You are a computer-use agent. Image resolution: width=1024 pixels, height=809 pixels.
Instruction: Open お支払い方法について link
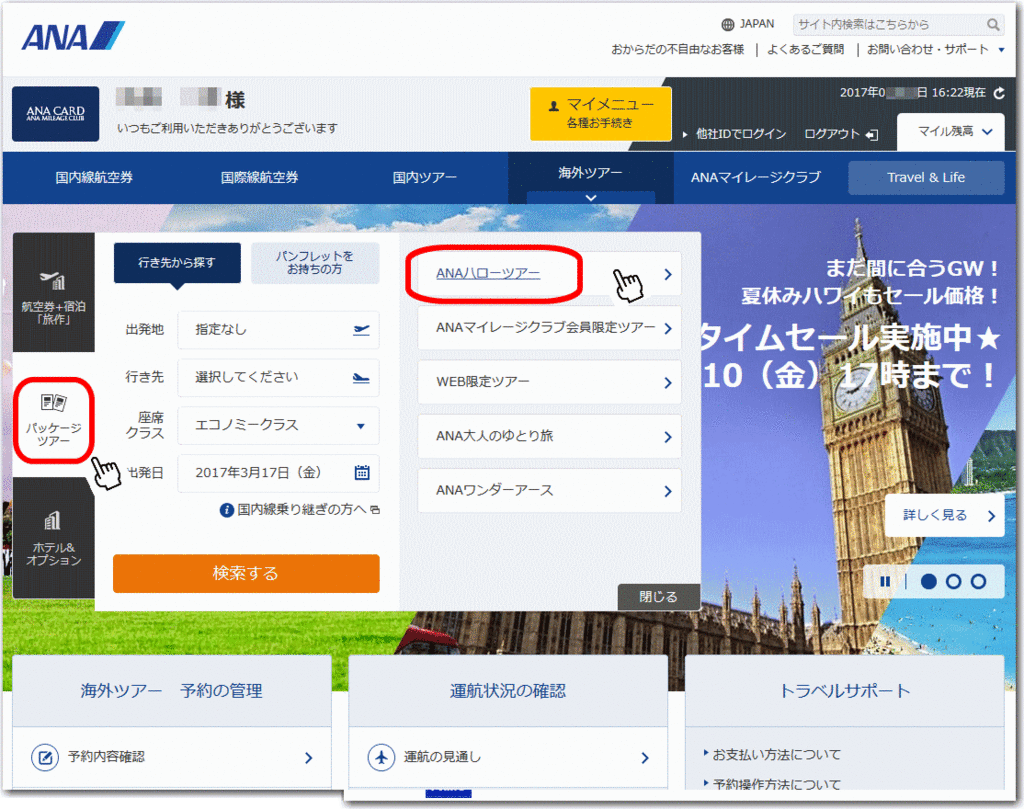[776, 755]
